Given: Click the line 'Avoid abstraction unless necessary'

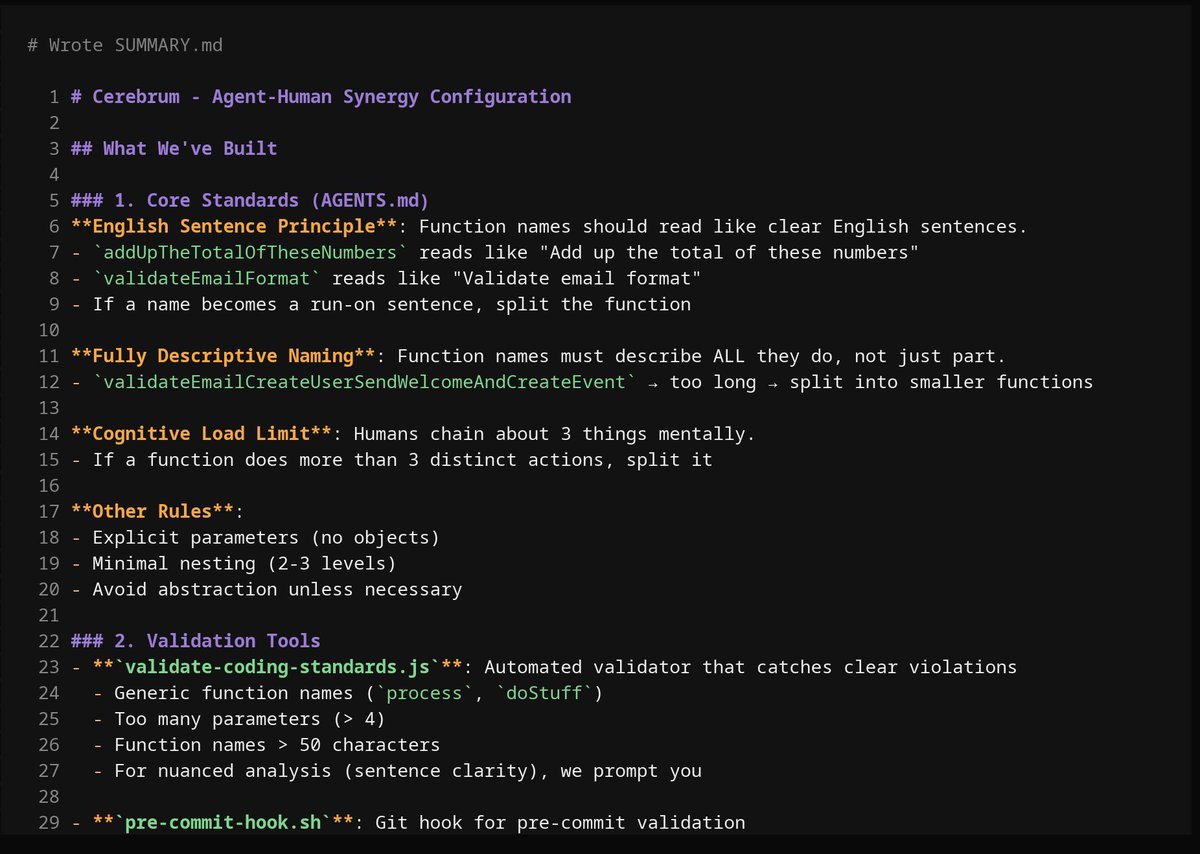Looking at the screenshot, I should pyautogui.click(x=277, y=590).
